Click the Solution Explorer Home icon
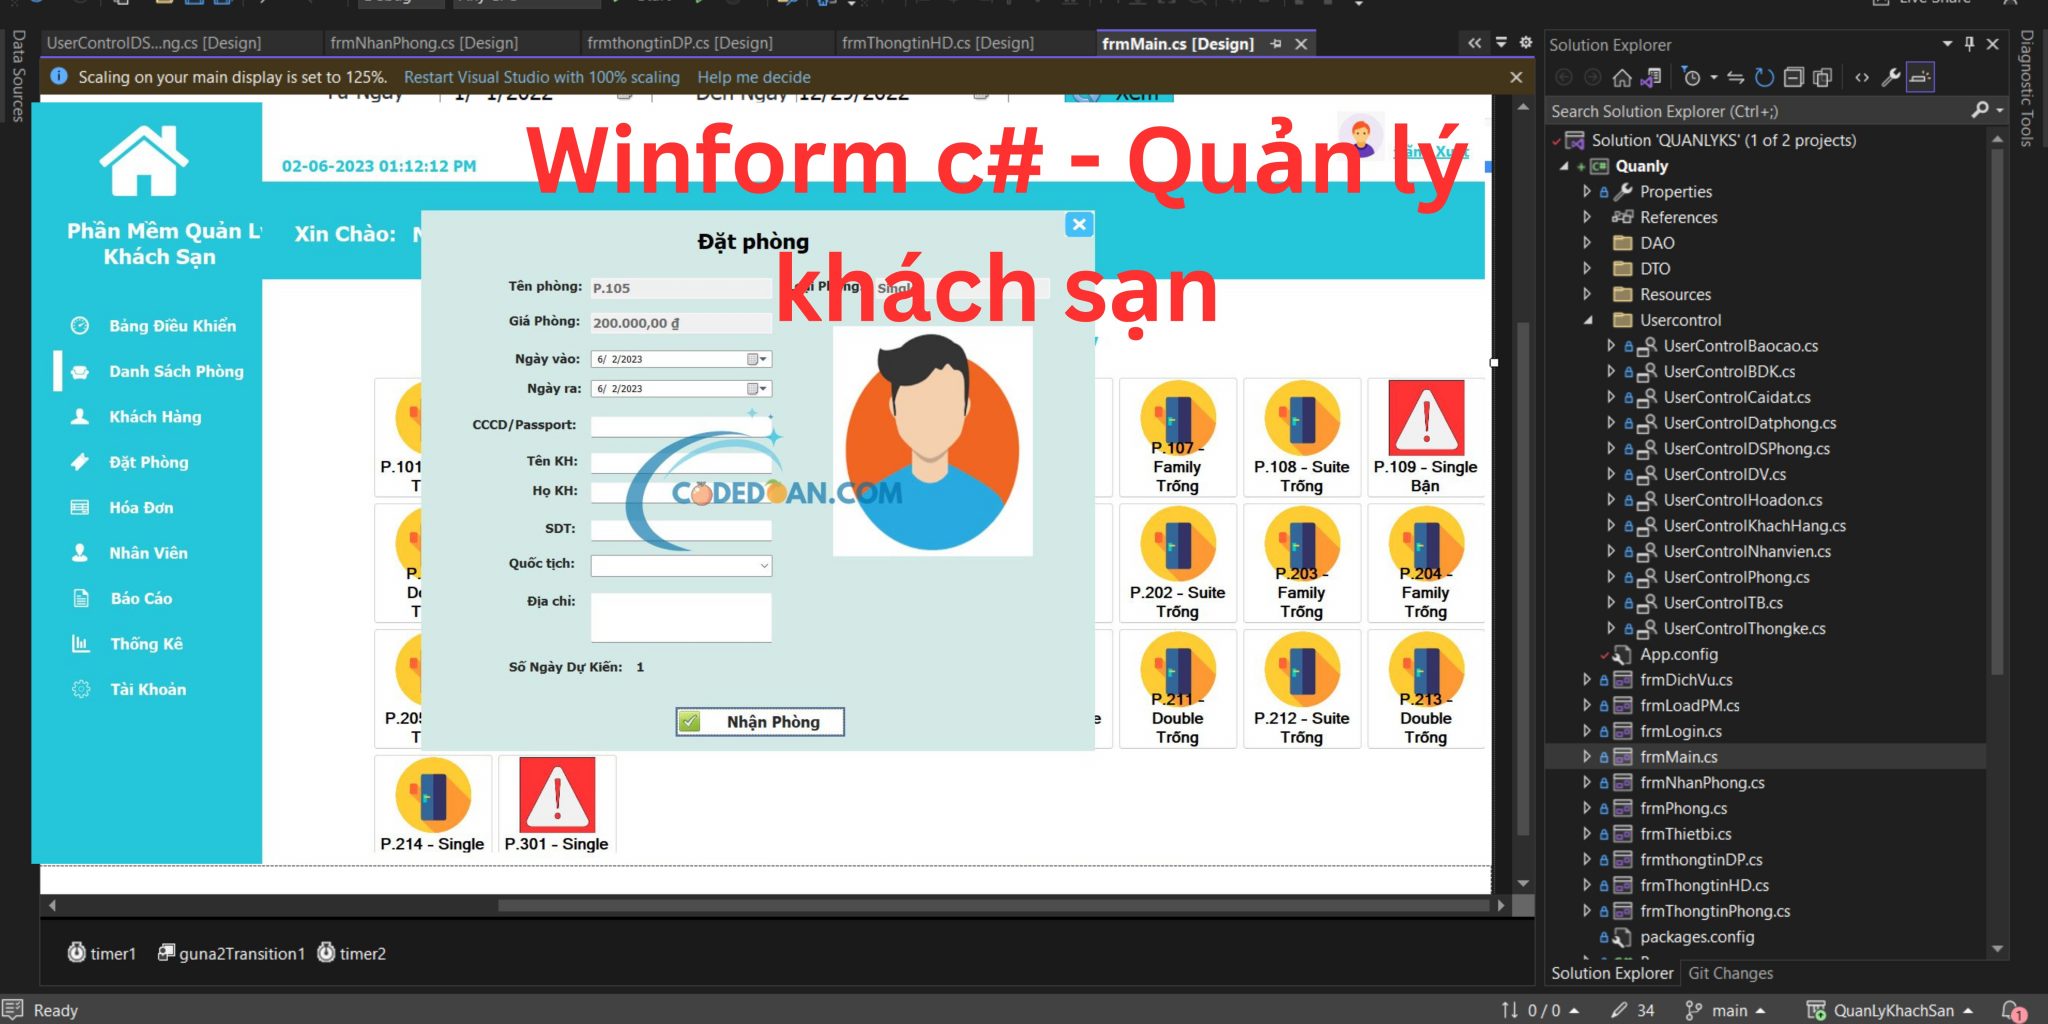This screenshot has width=2048, height=1024. point(1622,77)
